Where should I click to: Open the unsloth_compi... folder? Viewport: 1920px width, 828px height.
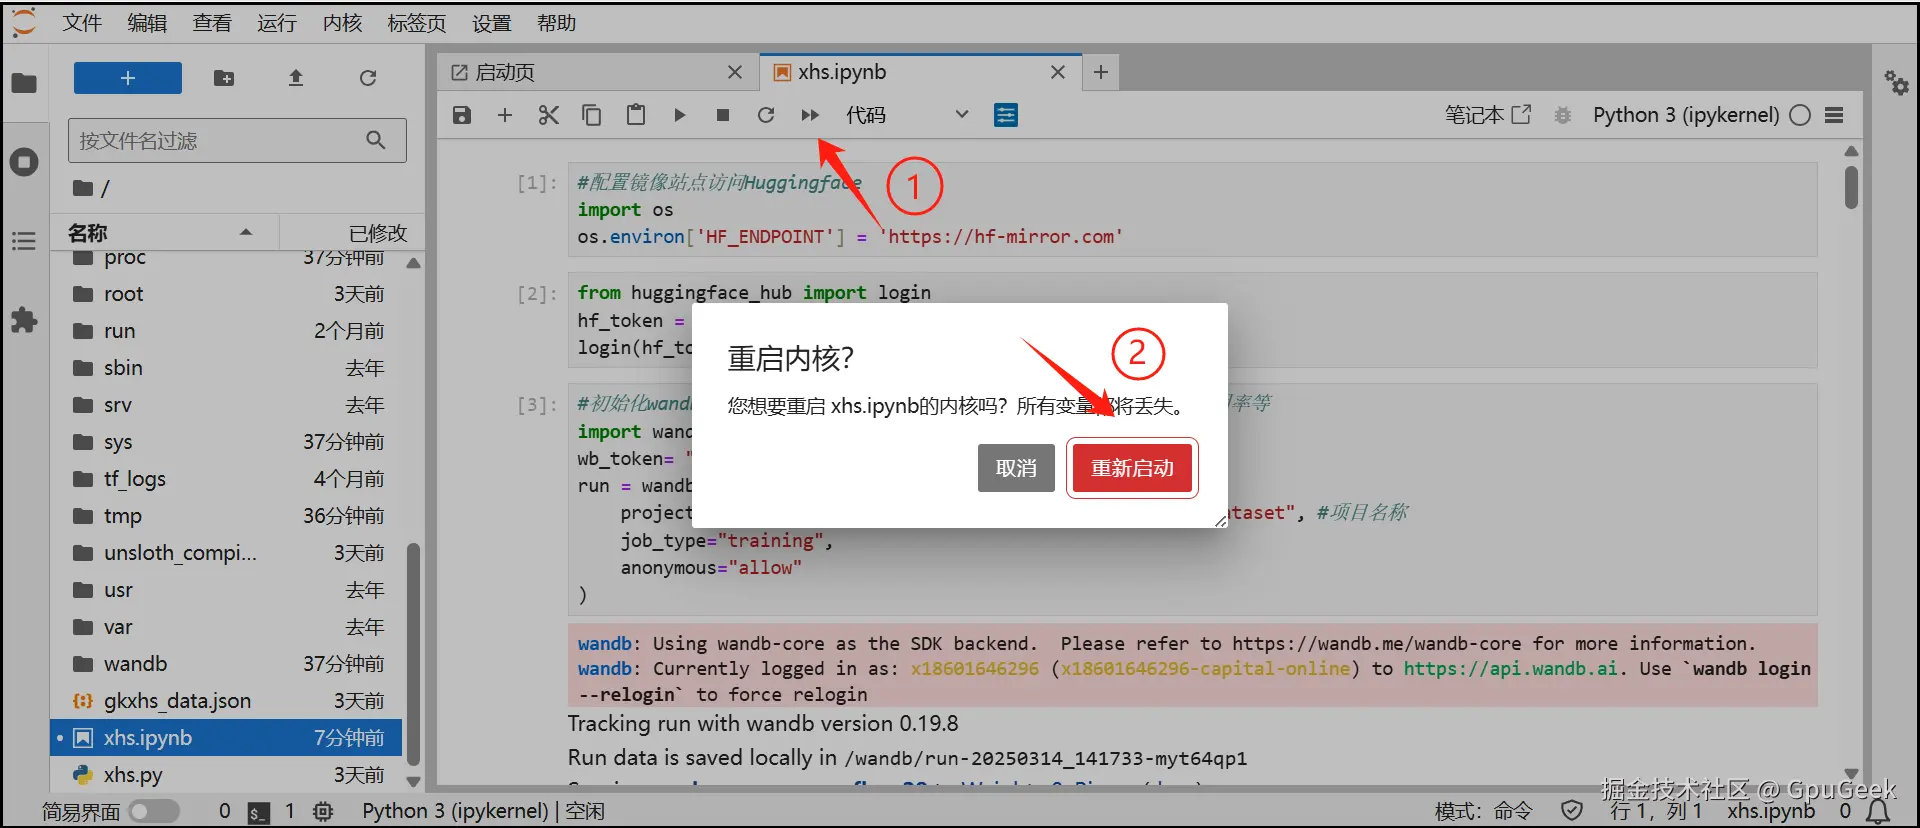[x=228, y=553]
